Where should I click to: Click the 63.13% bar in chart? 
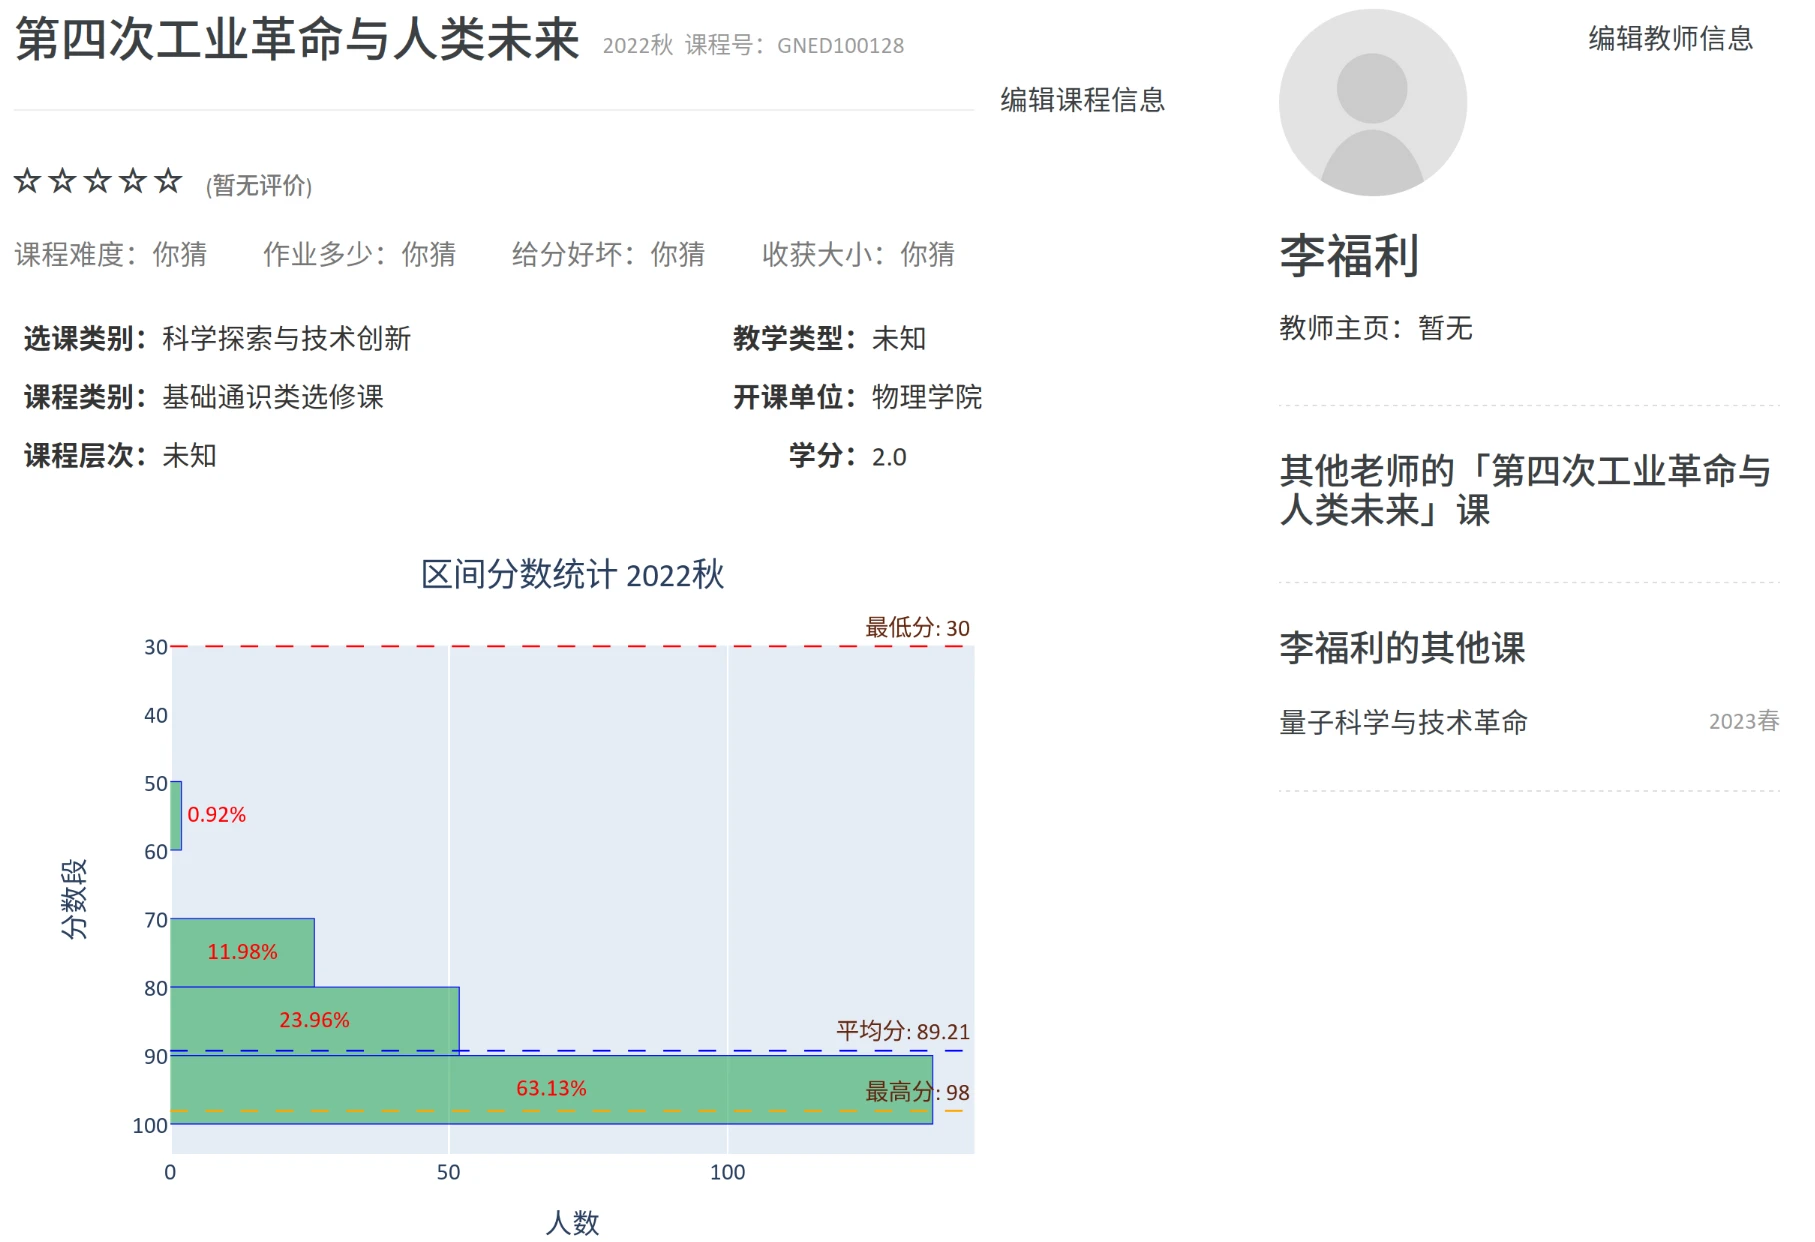(x=551, y=1089)
